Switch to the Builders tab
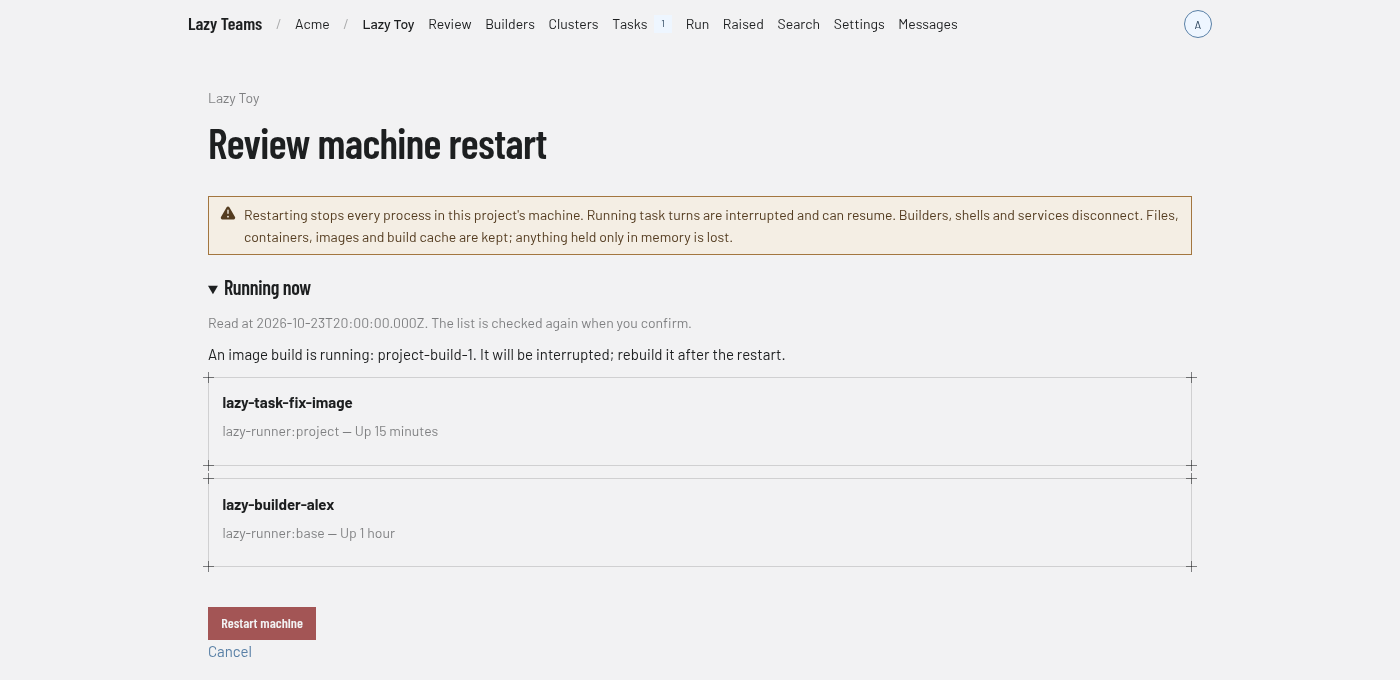Viewport: 1400px width, 680px height. point(510,24)
